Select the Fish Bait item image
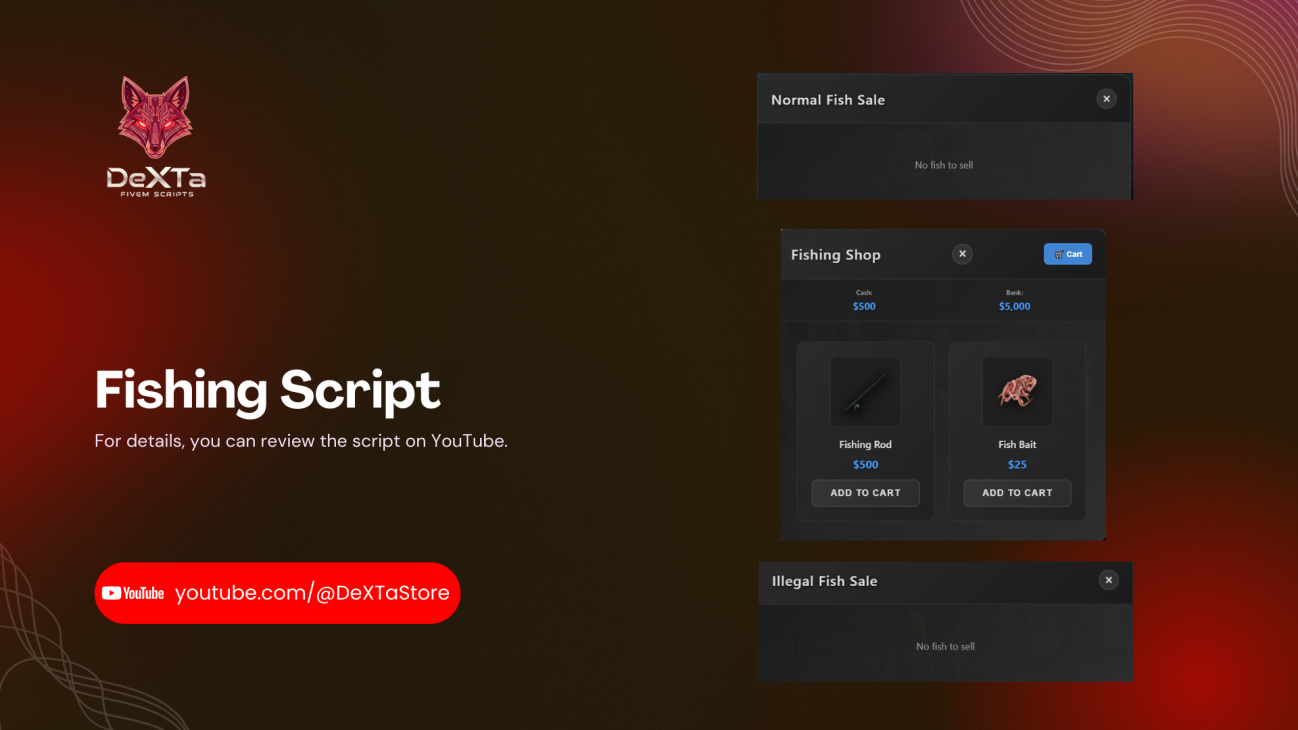Screen dimensions: 1298x730 1017,392
